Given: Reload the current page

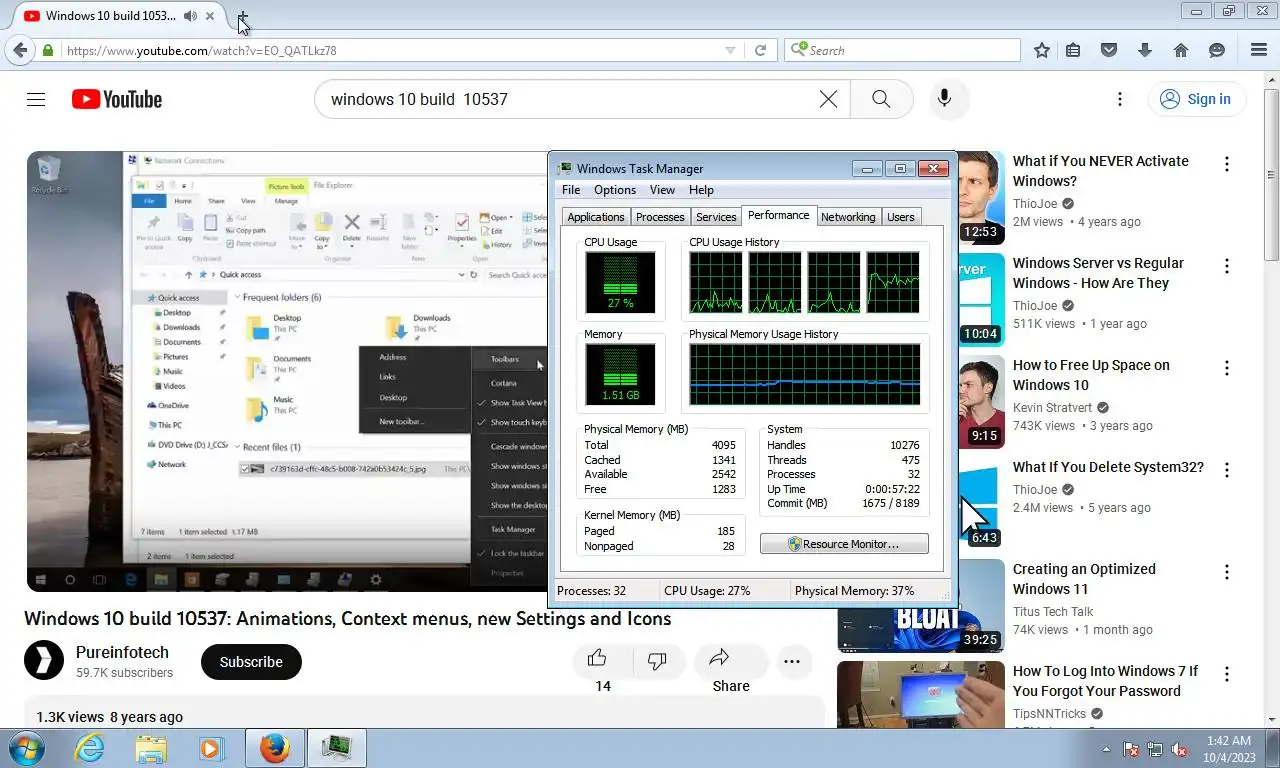Looking at the screenshot, I should coord(760,50).
